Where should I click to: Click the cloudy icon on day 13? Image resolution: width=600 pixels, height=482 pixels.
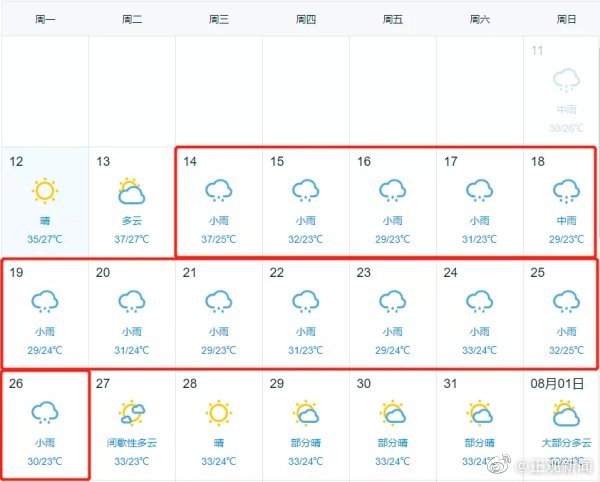[x=132, y=191]
